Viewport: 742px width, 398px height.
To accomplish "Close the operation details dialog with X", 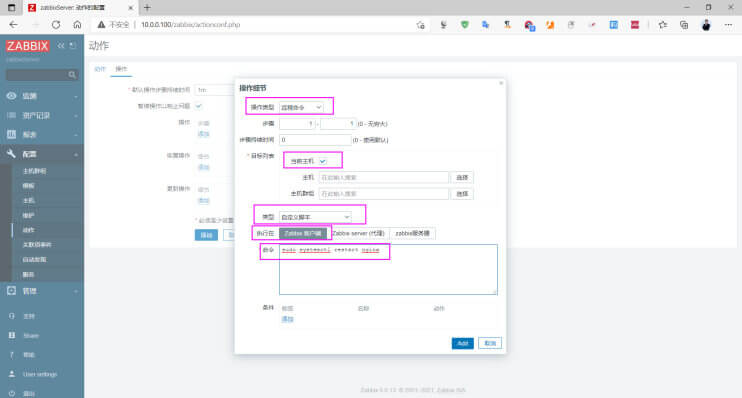I will pyautogui.click(x=501, y=83).
